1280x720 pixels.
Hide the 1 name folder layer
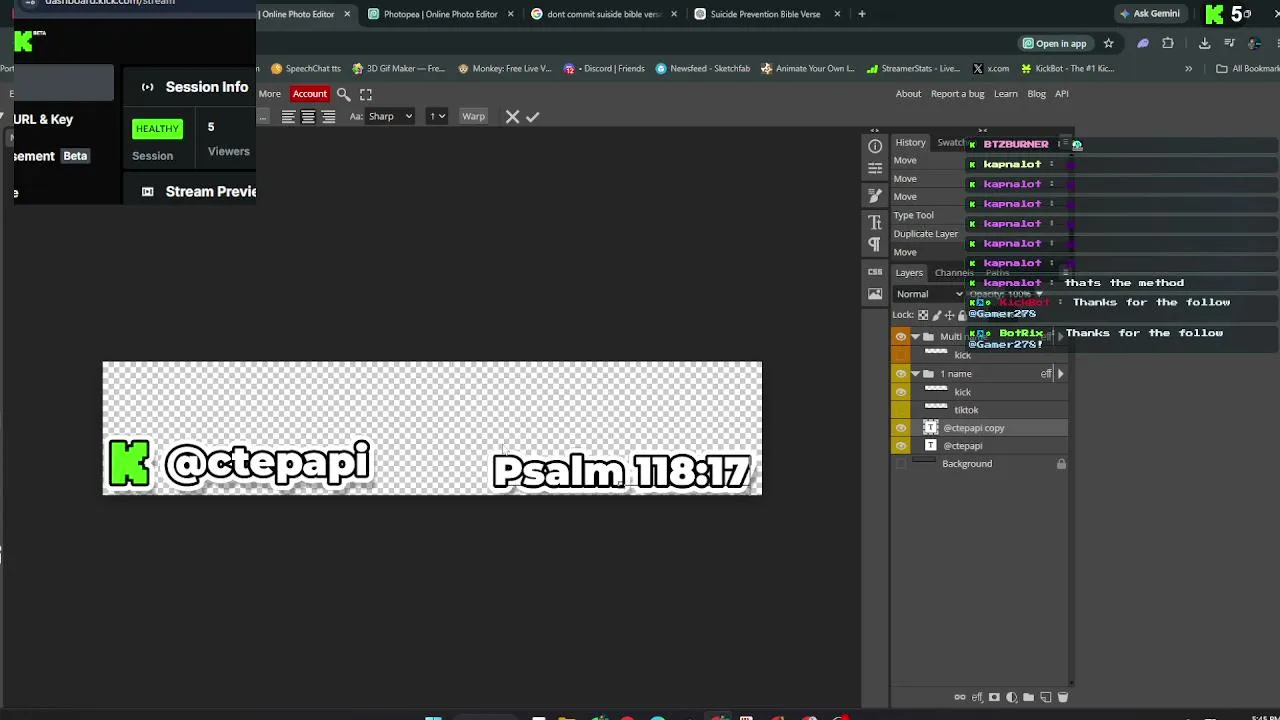coord(901,374)
